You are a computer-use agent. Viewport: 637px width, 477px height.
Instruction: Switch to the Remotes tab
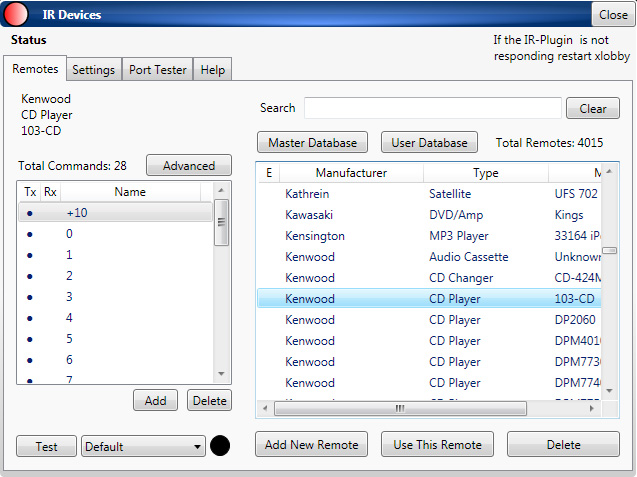point(35,69)
